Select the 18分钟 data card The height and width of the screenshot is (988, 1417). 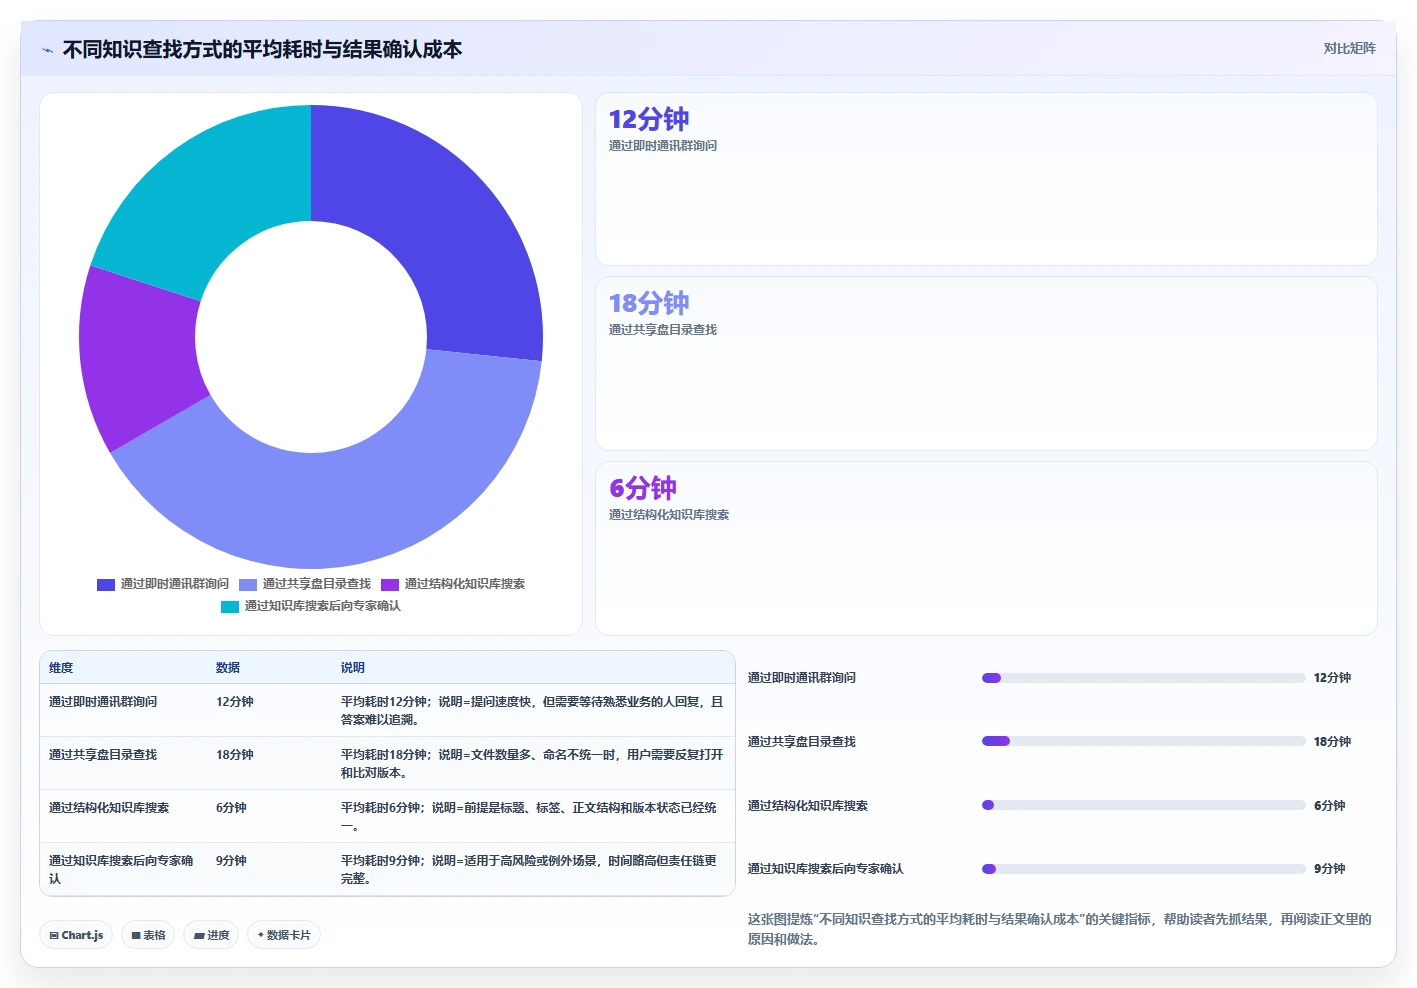click(x=986, y=364)
